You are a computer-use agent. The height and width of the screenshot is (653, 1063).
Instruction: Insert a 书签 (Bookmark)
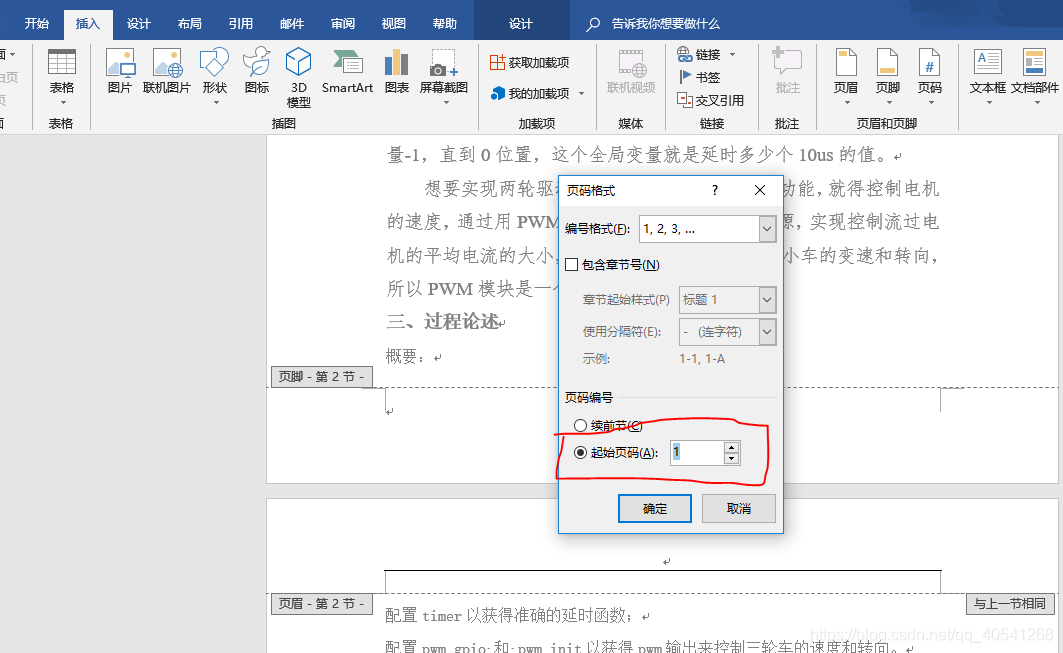tap(700, 77)
